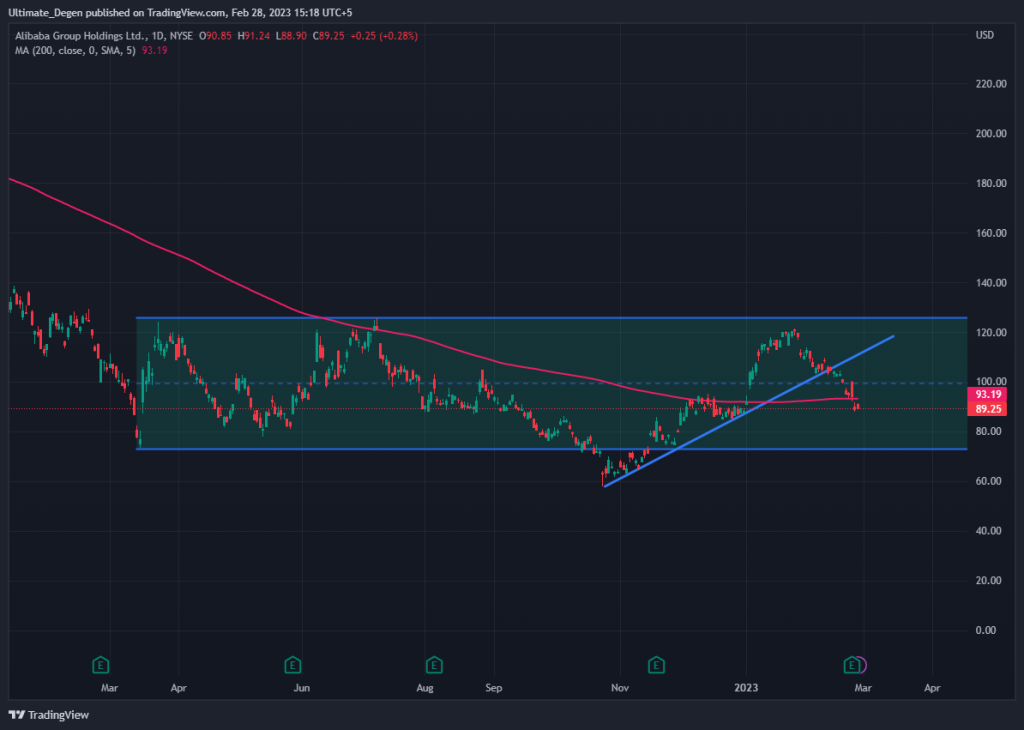Image resolution: width=1024 pixels, height=730 pixels.
Task: Click the earnings icon above the Aug label
Action: click(434, 664)
